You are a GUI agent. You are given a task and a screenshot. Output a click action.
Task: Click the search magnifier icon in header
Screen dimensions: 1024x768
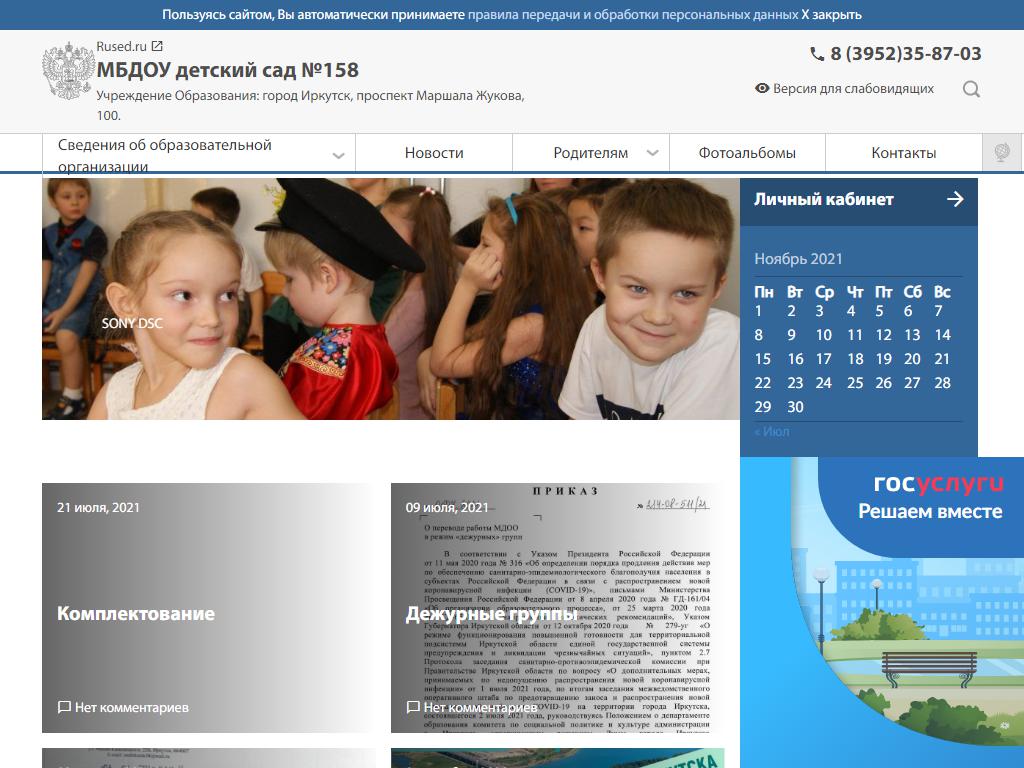pyautogui.click(x=971, y=89)
